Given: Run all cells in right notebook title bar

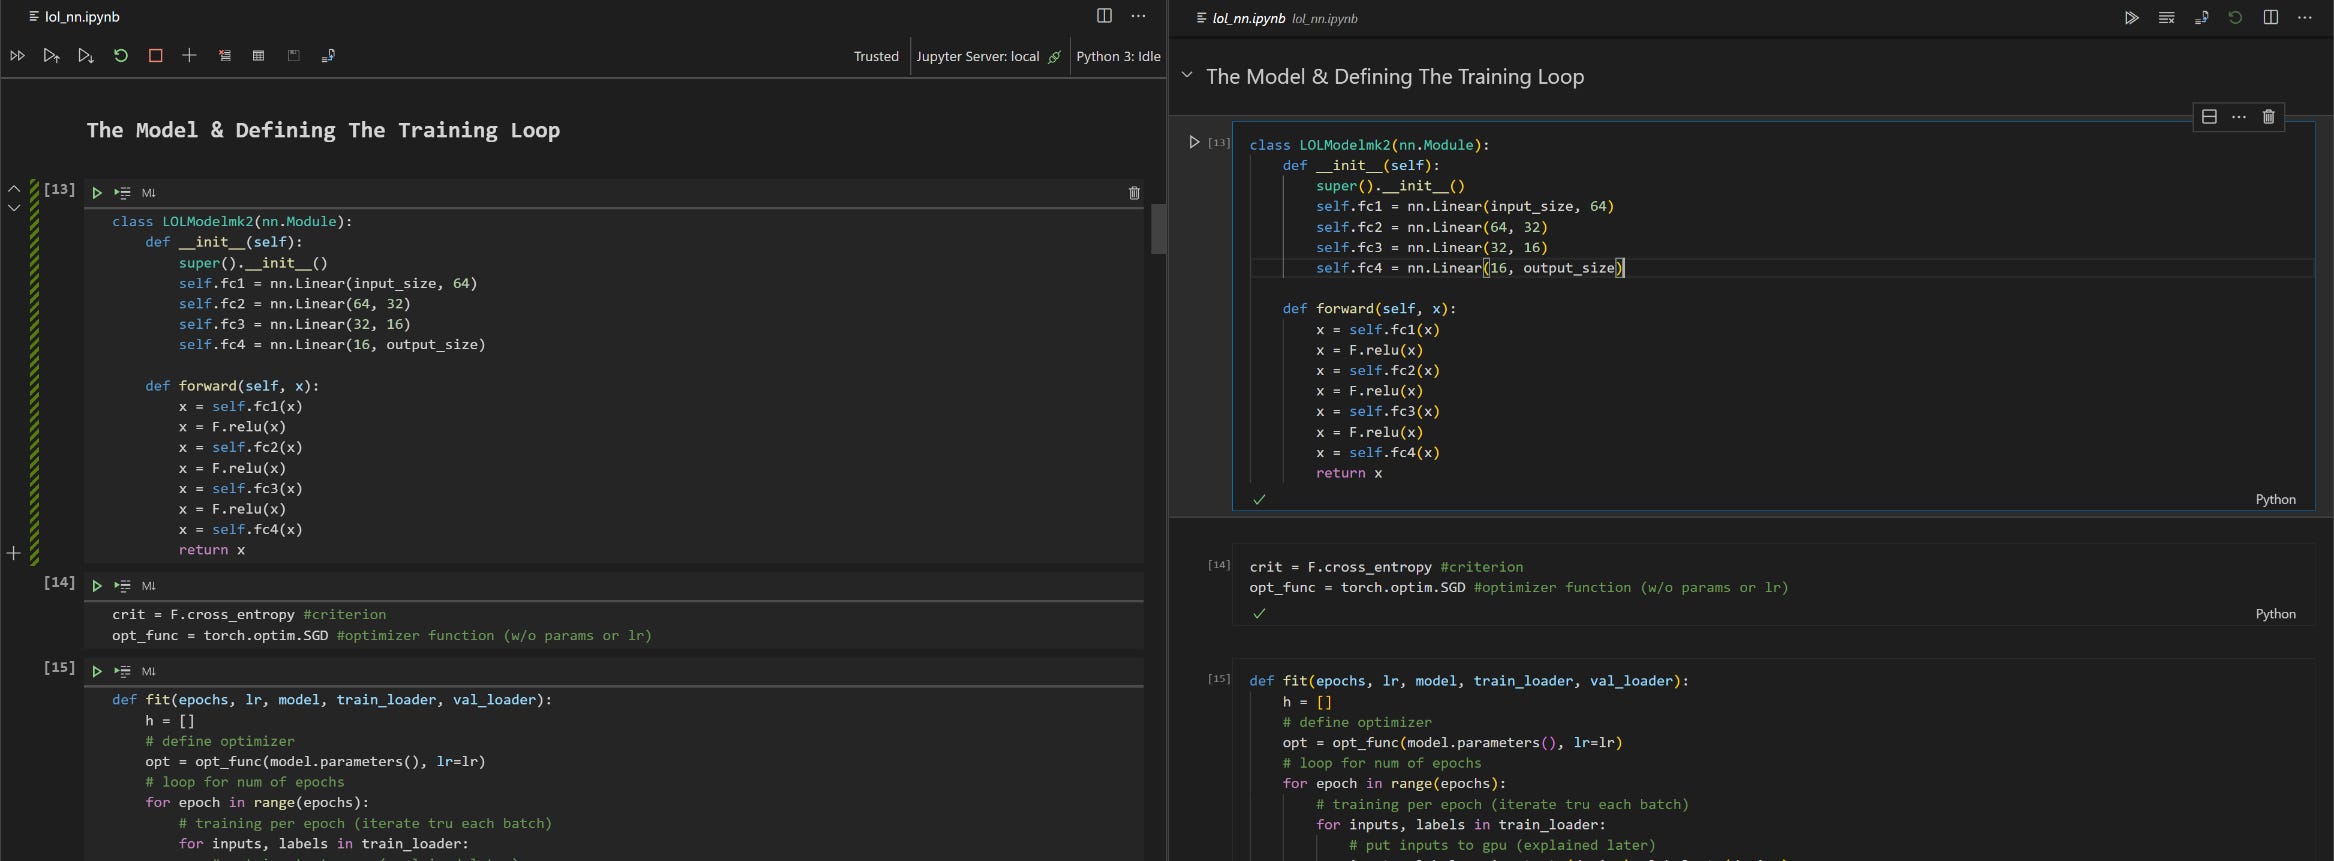Looking at the screenshot, I should (x=2131, y=17).
